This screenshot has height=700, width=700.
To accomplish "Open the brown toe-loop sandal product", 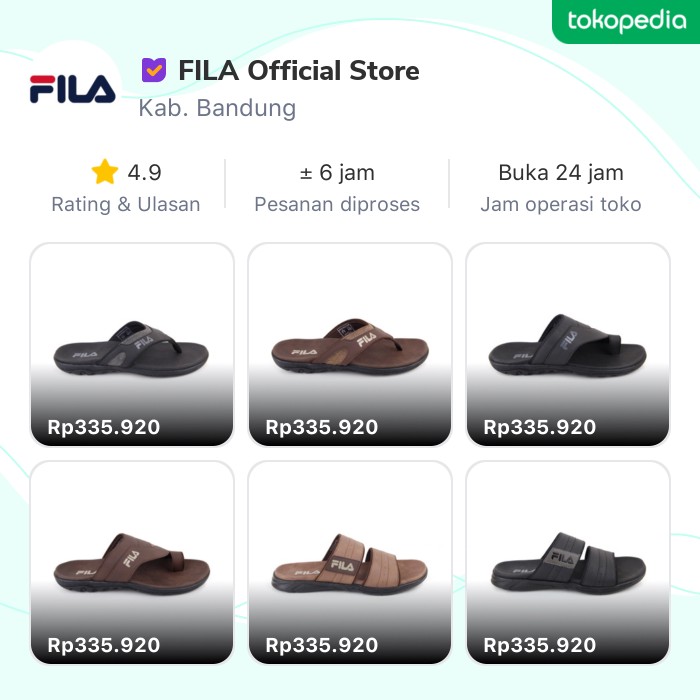I will pyautogui.click(x=132, y=561).
